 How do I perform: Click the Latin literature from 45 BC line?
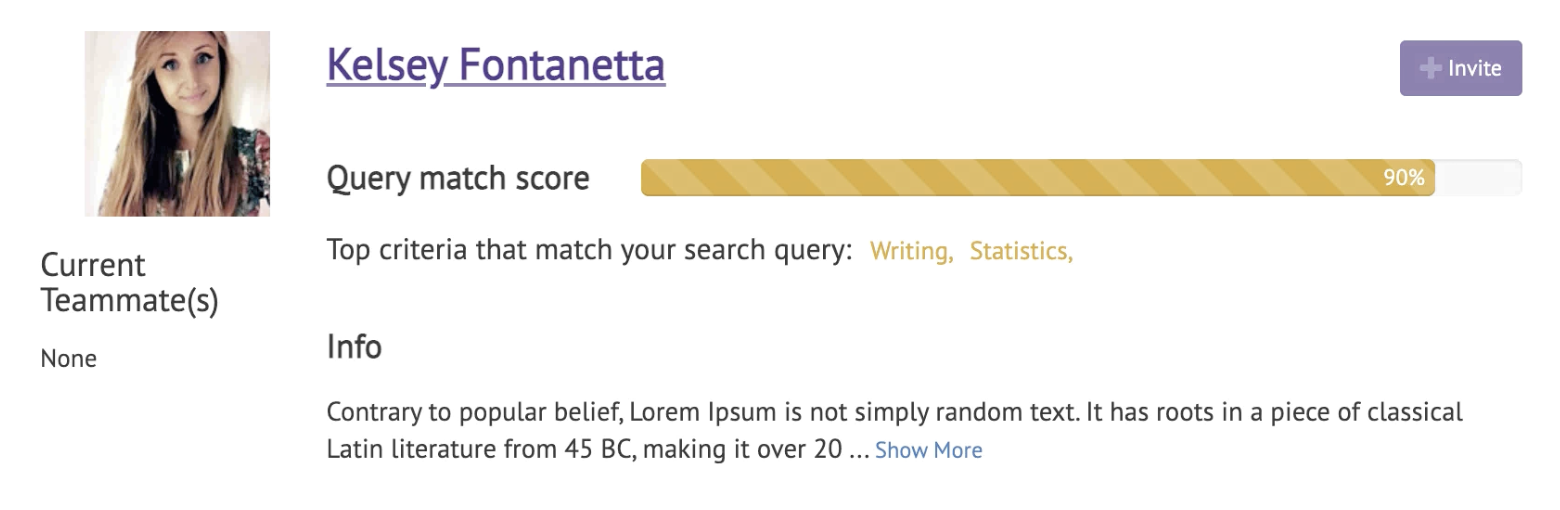[x=585, y=450]
